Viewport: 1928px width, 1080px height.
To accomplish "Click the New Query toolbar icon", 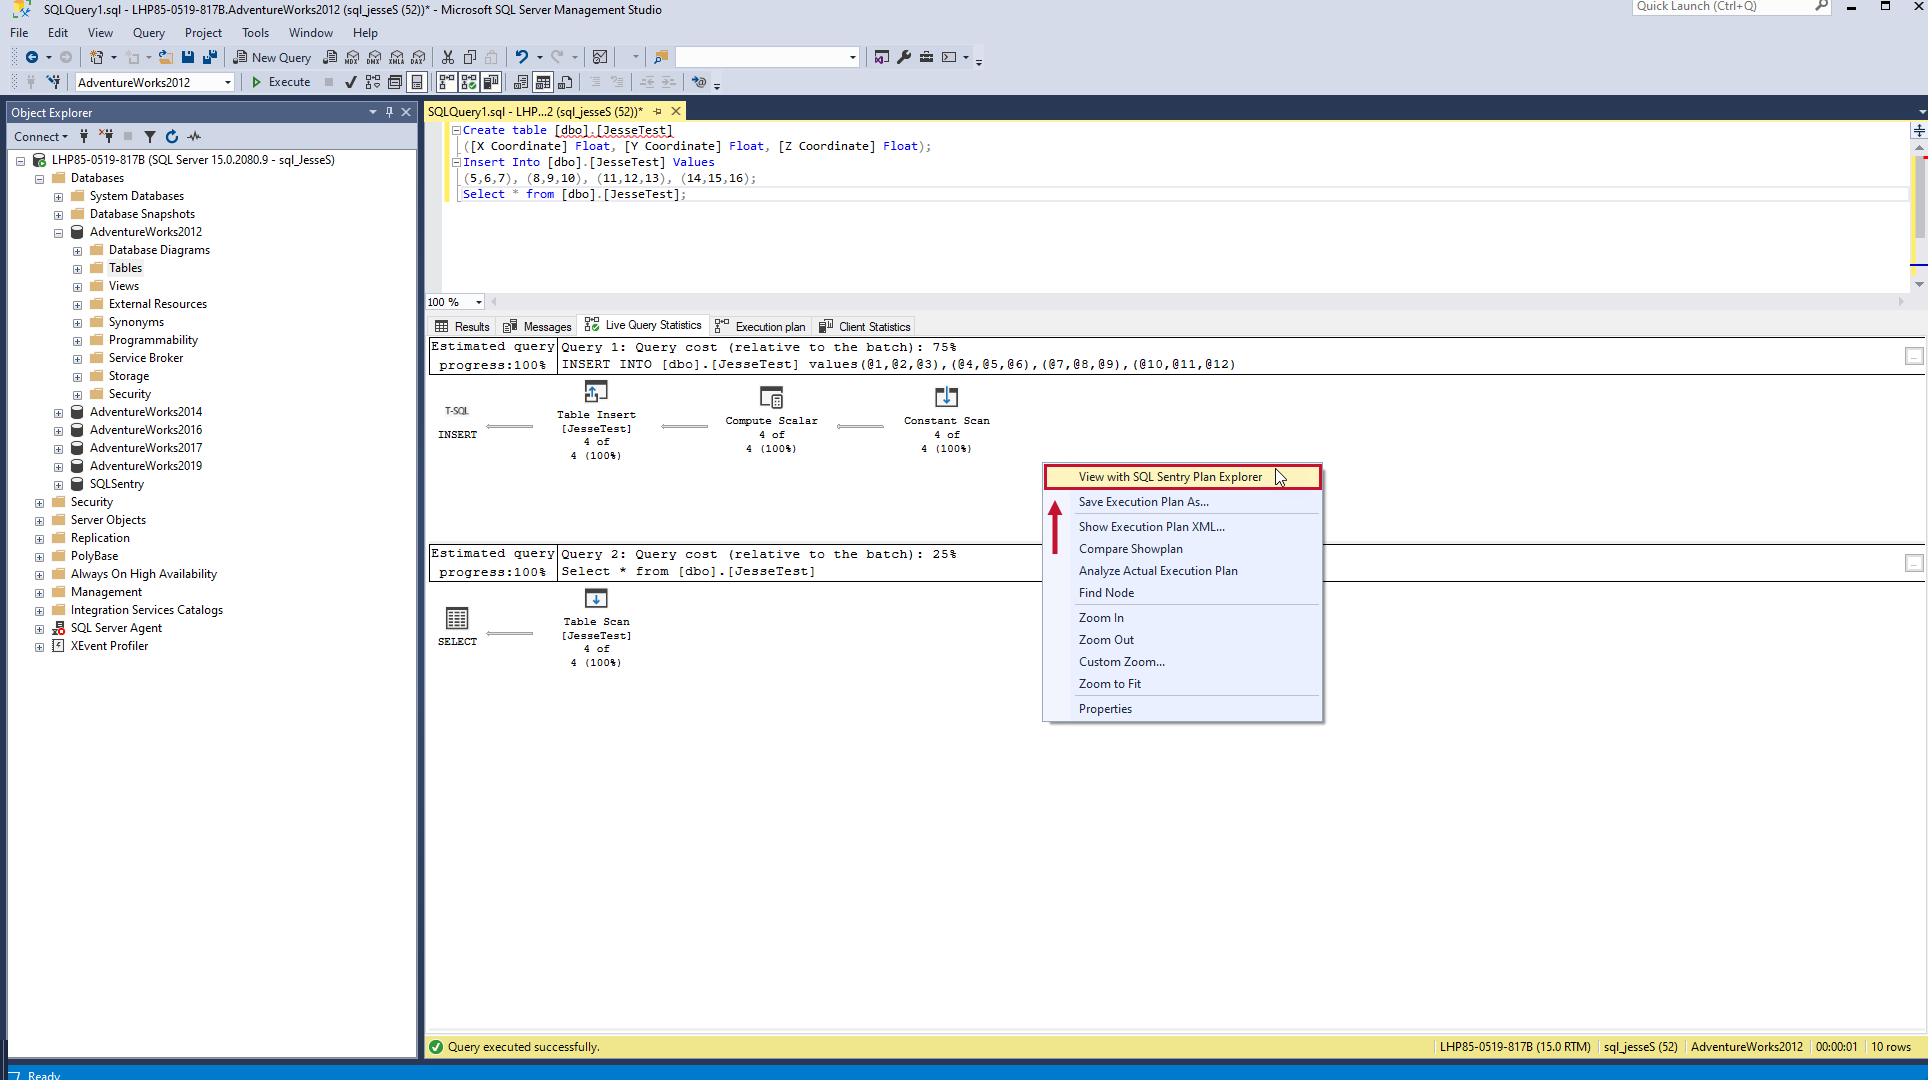I will [x=272, y=57].
